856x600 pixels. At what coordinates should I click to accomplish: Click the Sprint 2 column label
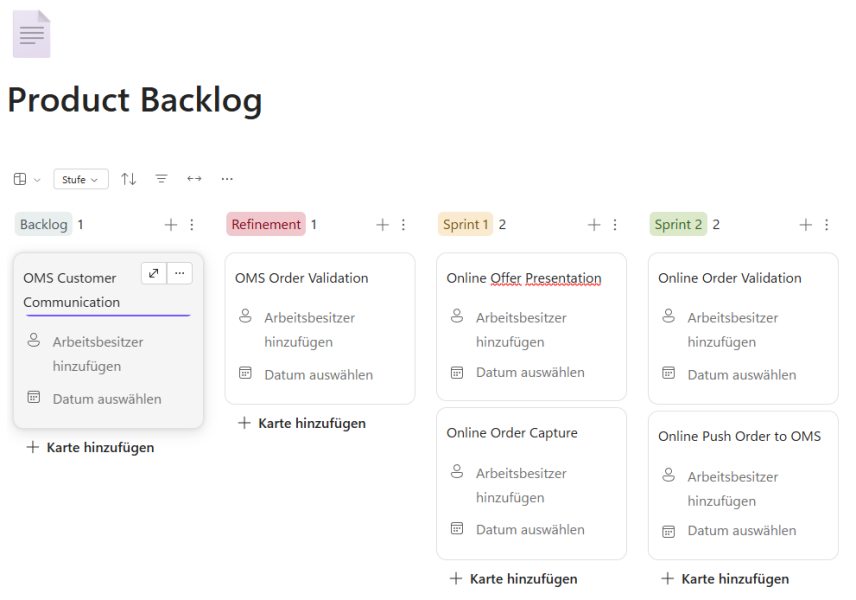(x=677, y=225)
